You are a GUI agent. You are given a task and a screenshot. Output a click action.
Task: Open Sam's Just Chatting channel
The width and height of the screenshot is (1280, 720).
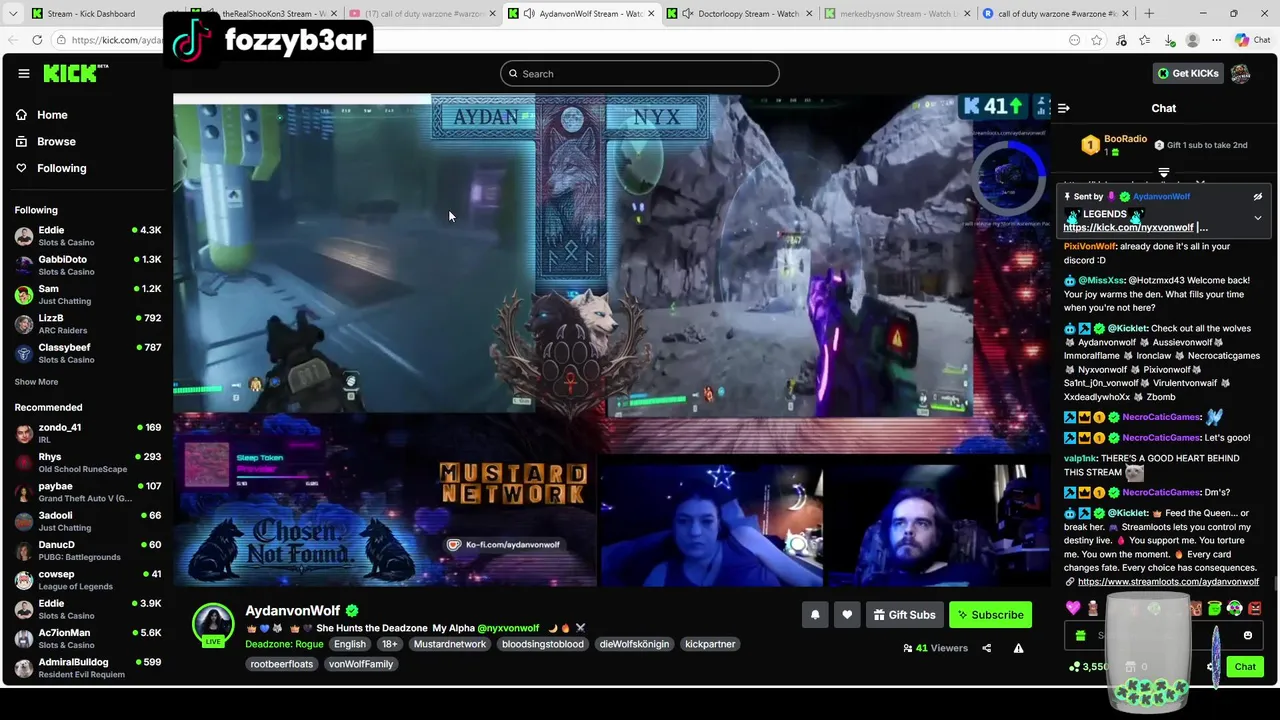tap(88, 294)
